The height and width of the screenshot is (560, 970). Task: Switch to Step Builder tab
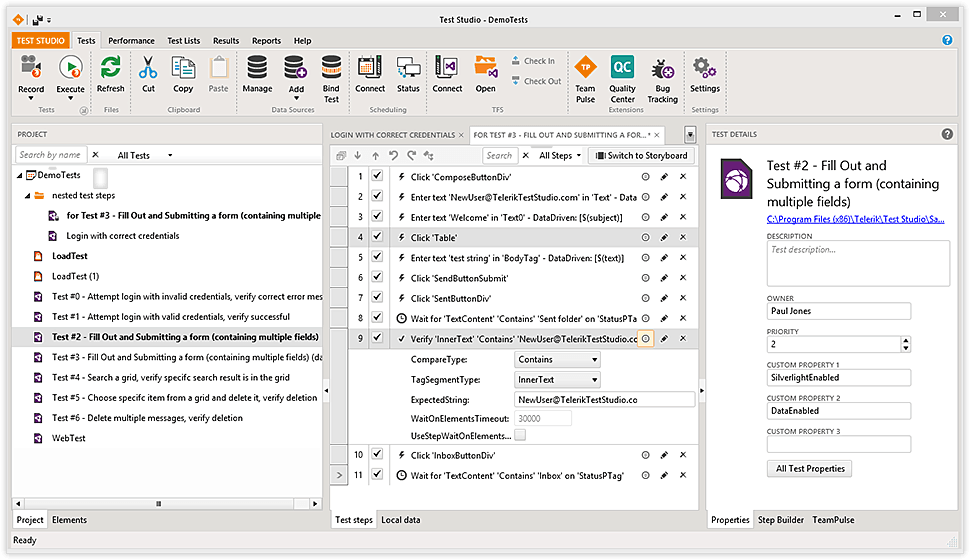(781, 520)
